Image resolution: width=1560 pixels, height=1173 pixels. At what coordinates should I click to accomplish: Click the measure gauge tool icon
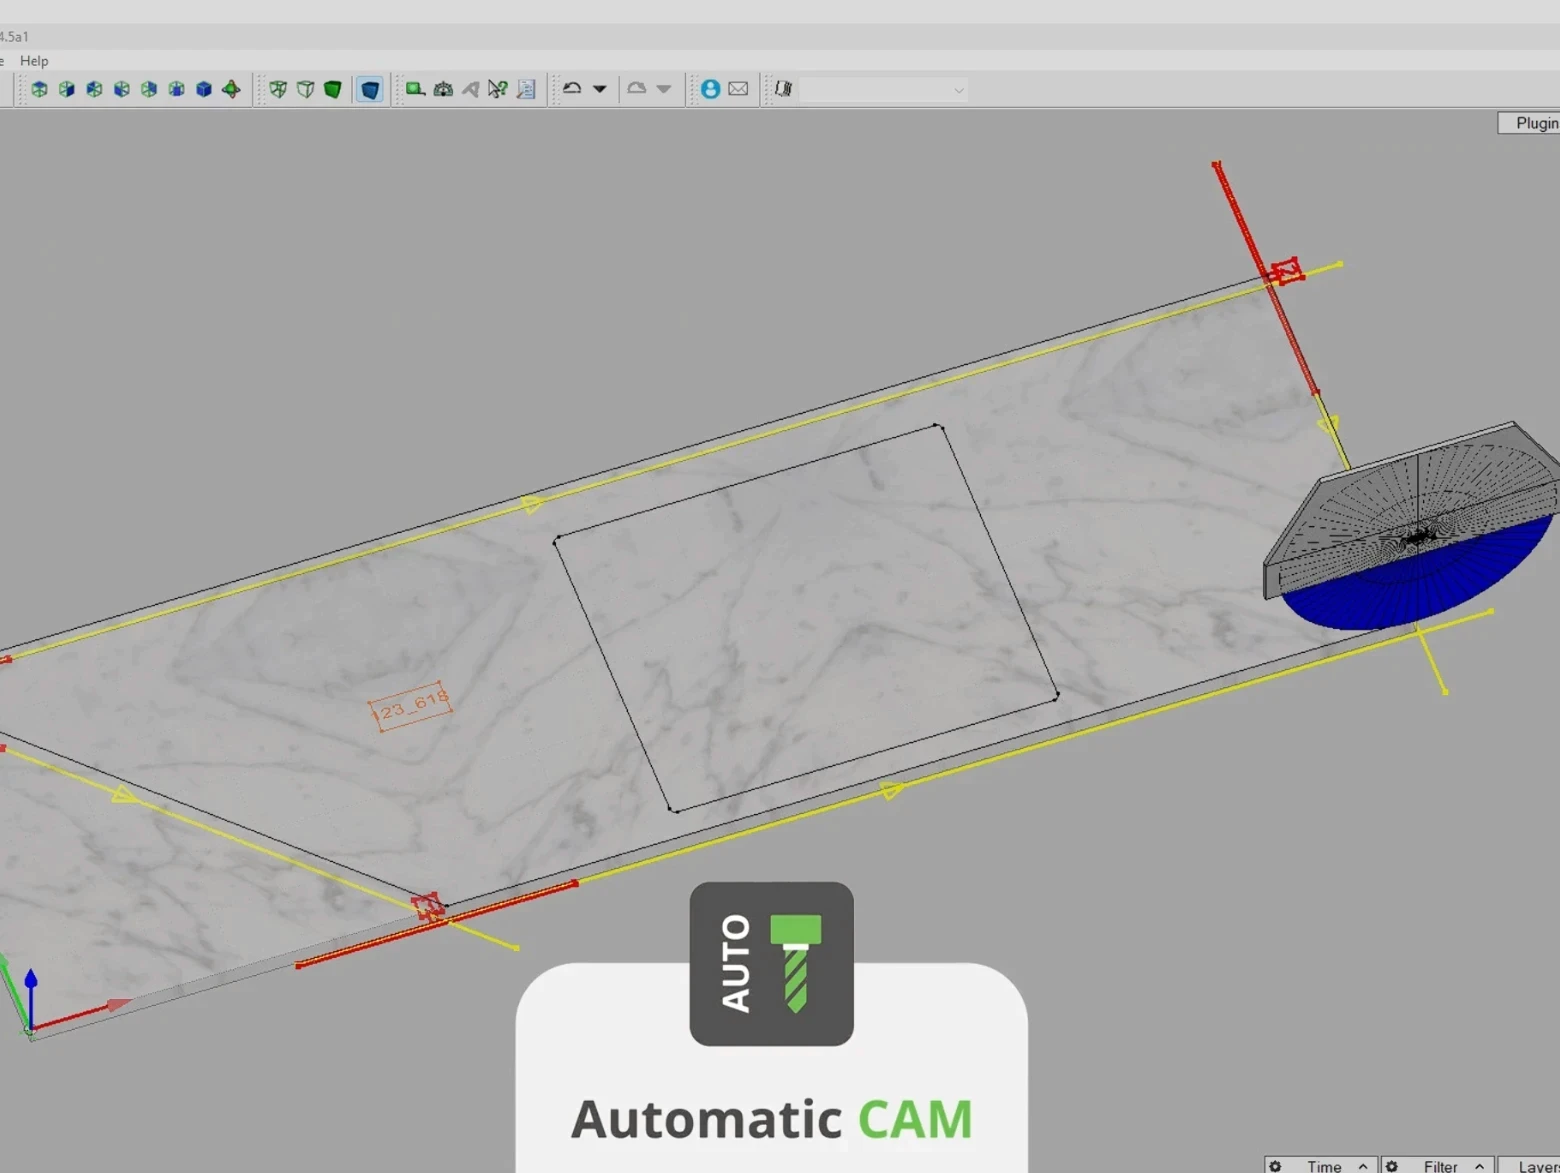443,89
